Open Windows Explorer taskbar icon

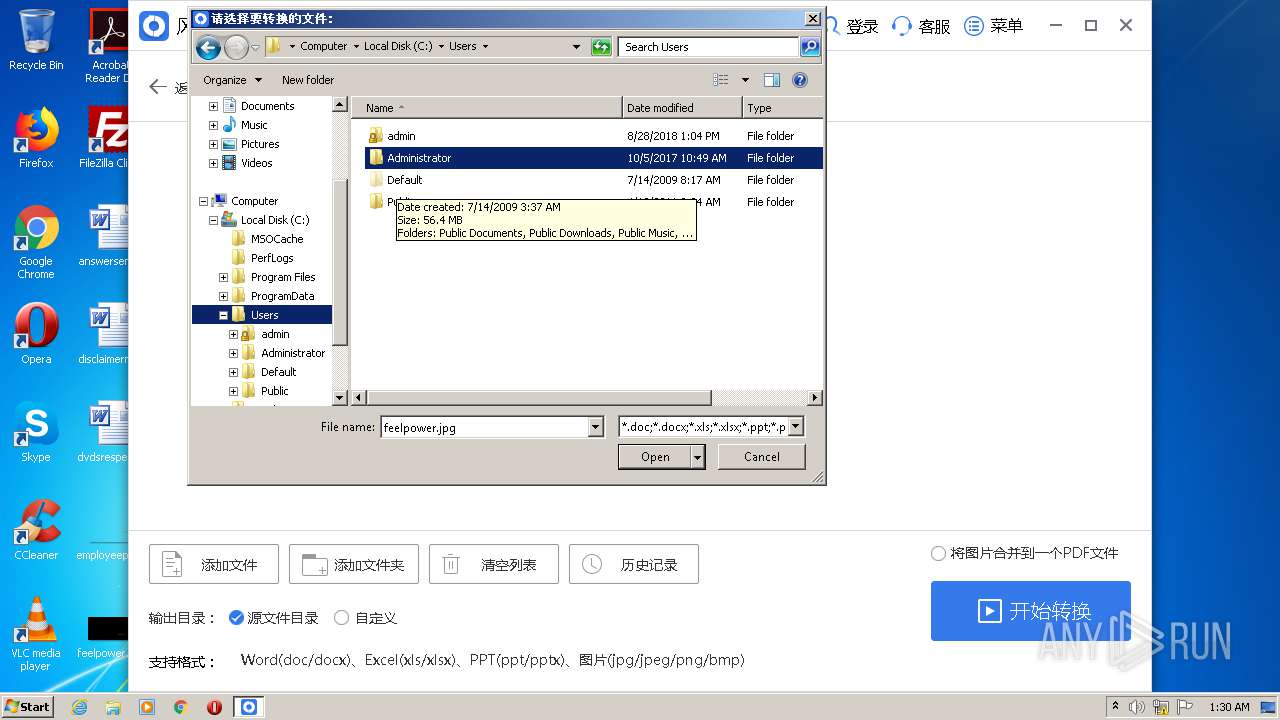(113, 707)
